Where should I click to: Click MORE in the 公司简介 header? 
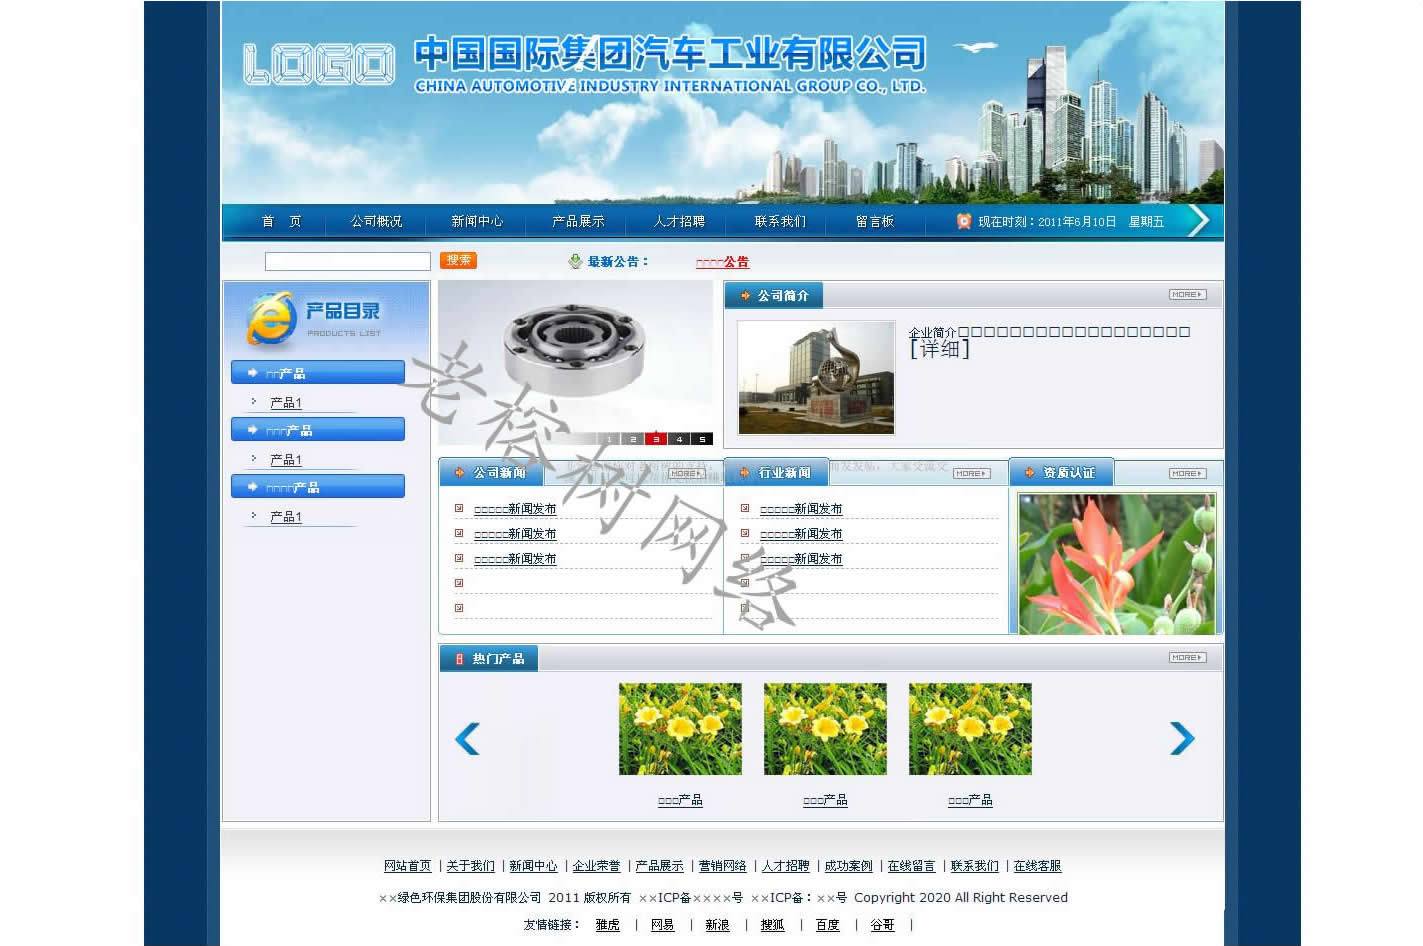click(1188, 294)
